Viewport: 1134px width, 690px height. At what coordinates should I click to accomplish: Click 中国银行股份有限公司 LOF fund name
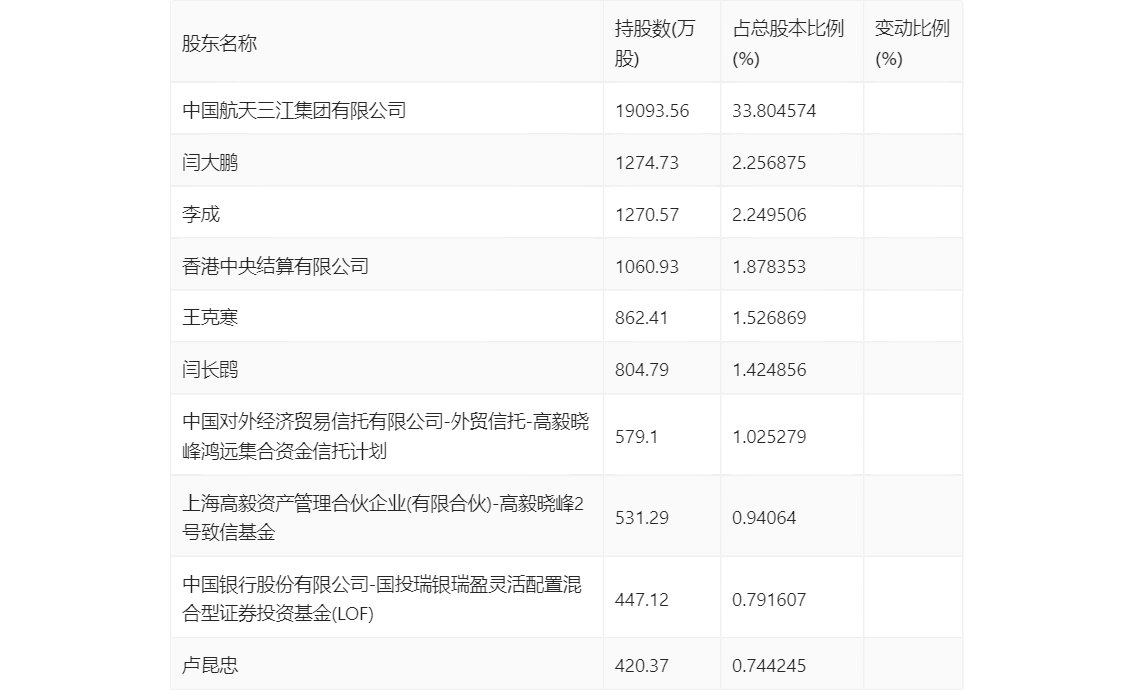pyautogui.click(x=382, y=599)
